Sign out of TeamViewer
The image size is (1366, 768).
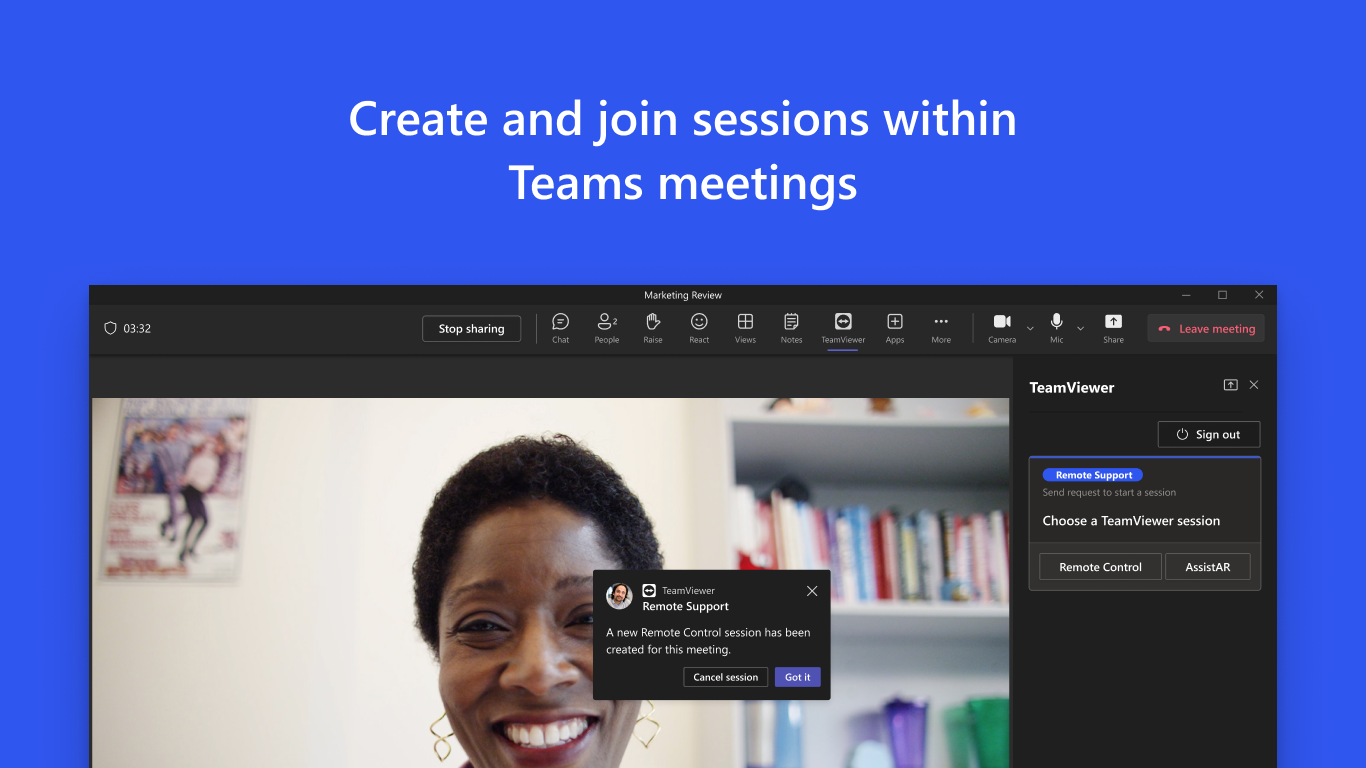pyautogui.click(x=1209, y=434)
